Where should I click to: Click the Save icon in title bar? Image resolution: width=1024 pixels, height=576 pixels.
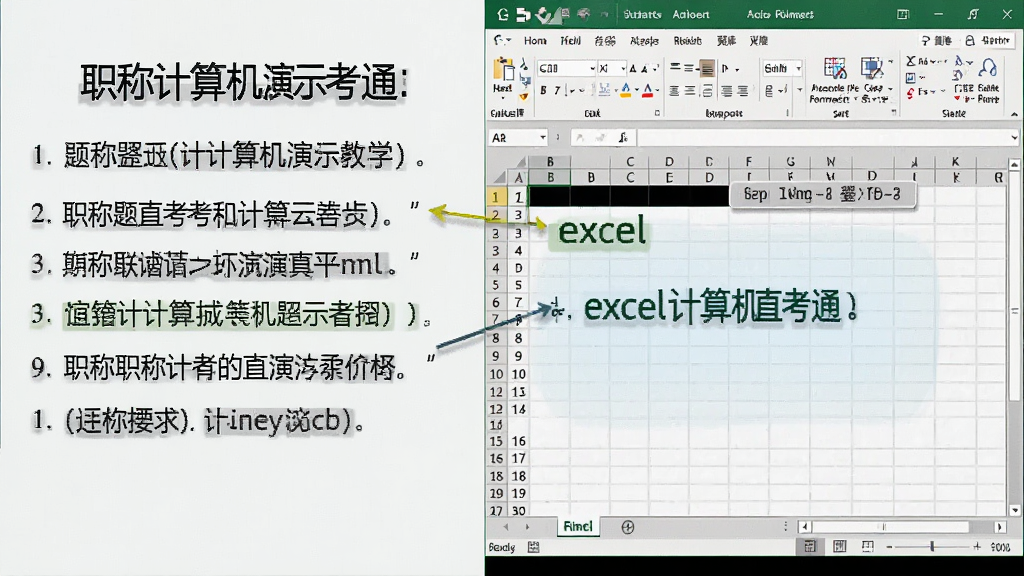[523, 14]
